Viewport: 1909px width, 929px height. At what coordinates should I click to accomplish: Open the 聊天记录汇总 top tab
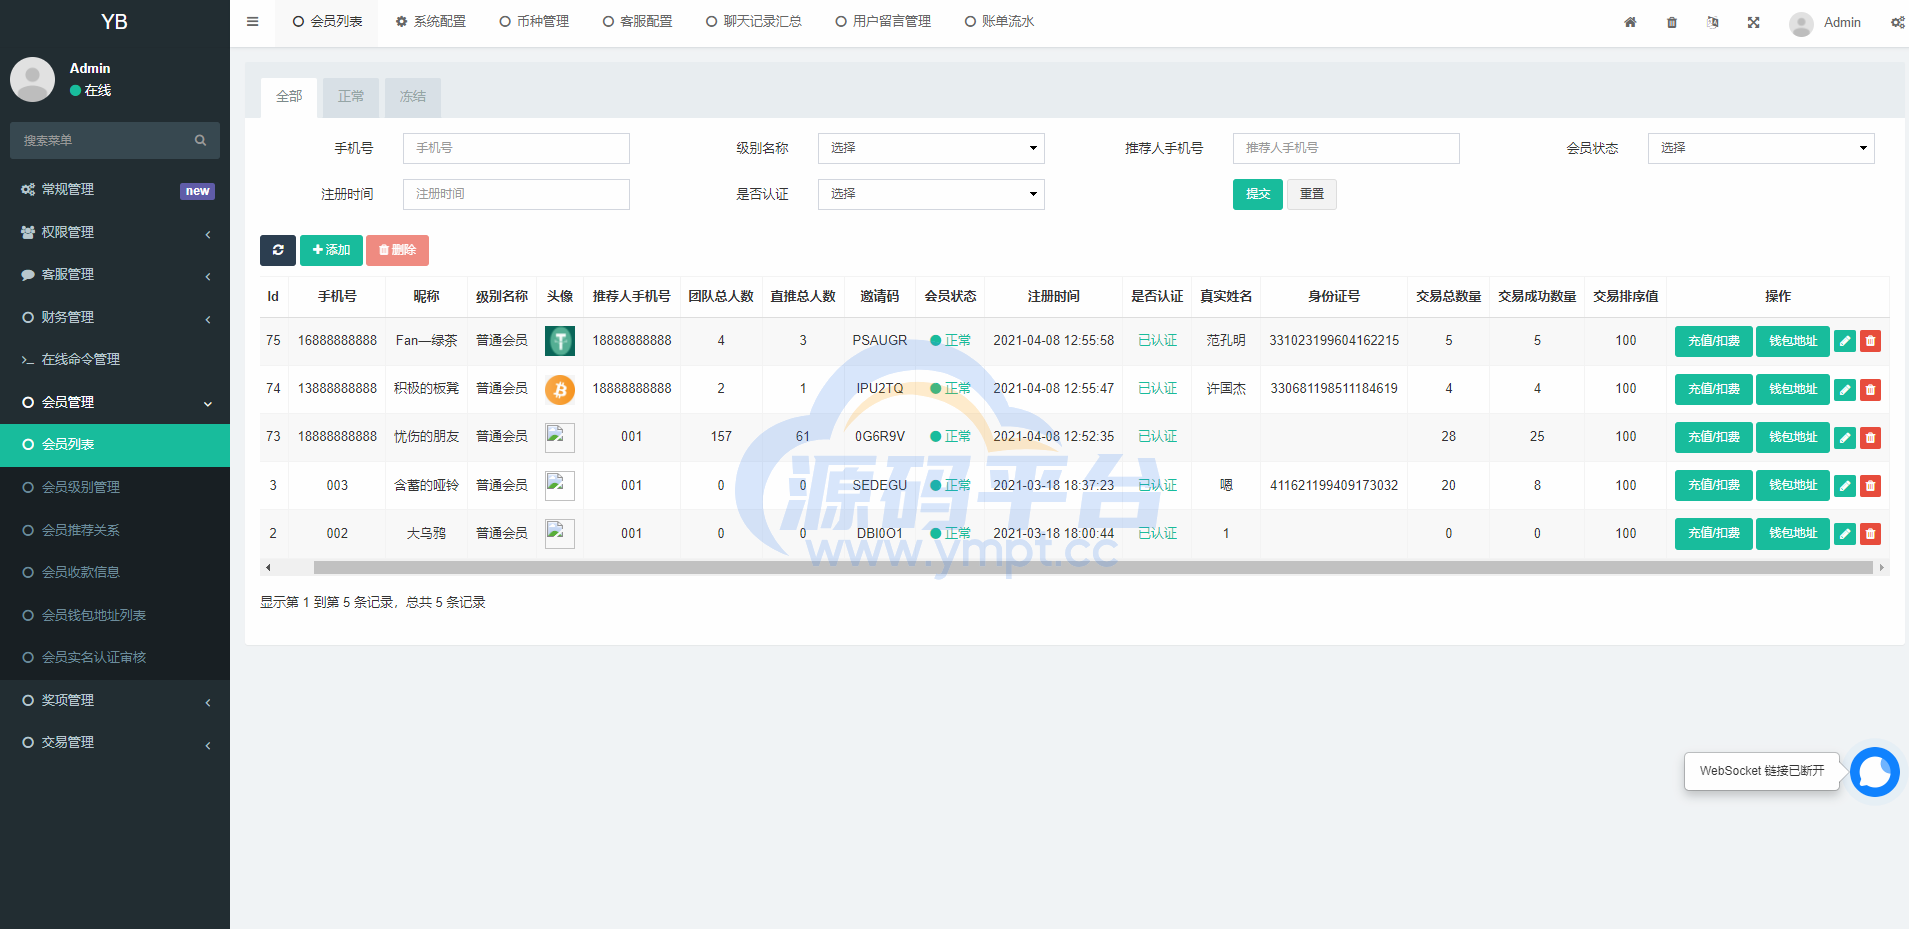[754, 22]
